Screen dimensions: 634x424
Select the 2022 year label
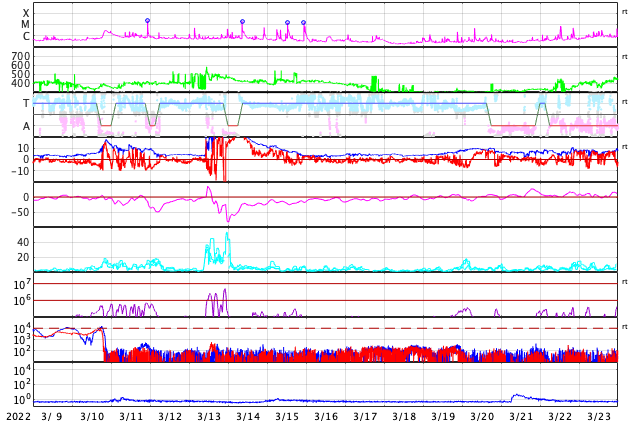tap(19, 417)
